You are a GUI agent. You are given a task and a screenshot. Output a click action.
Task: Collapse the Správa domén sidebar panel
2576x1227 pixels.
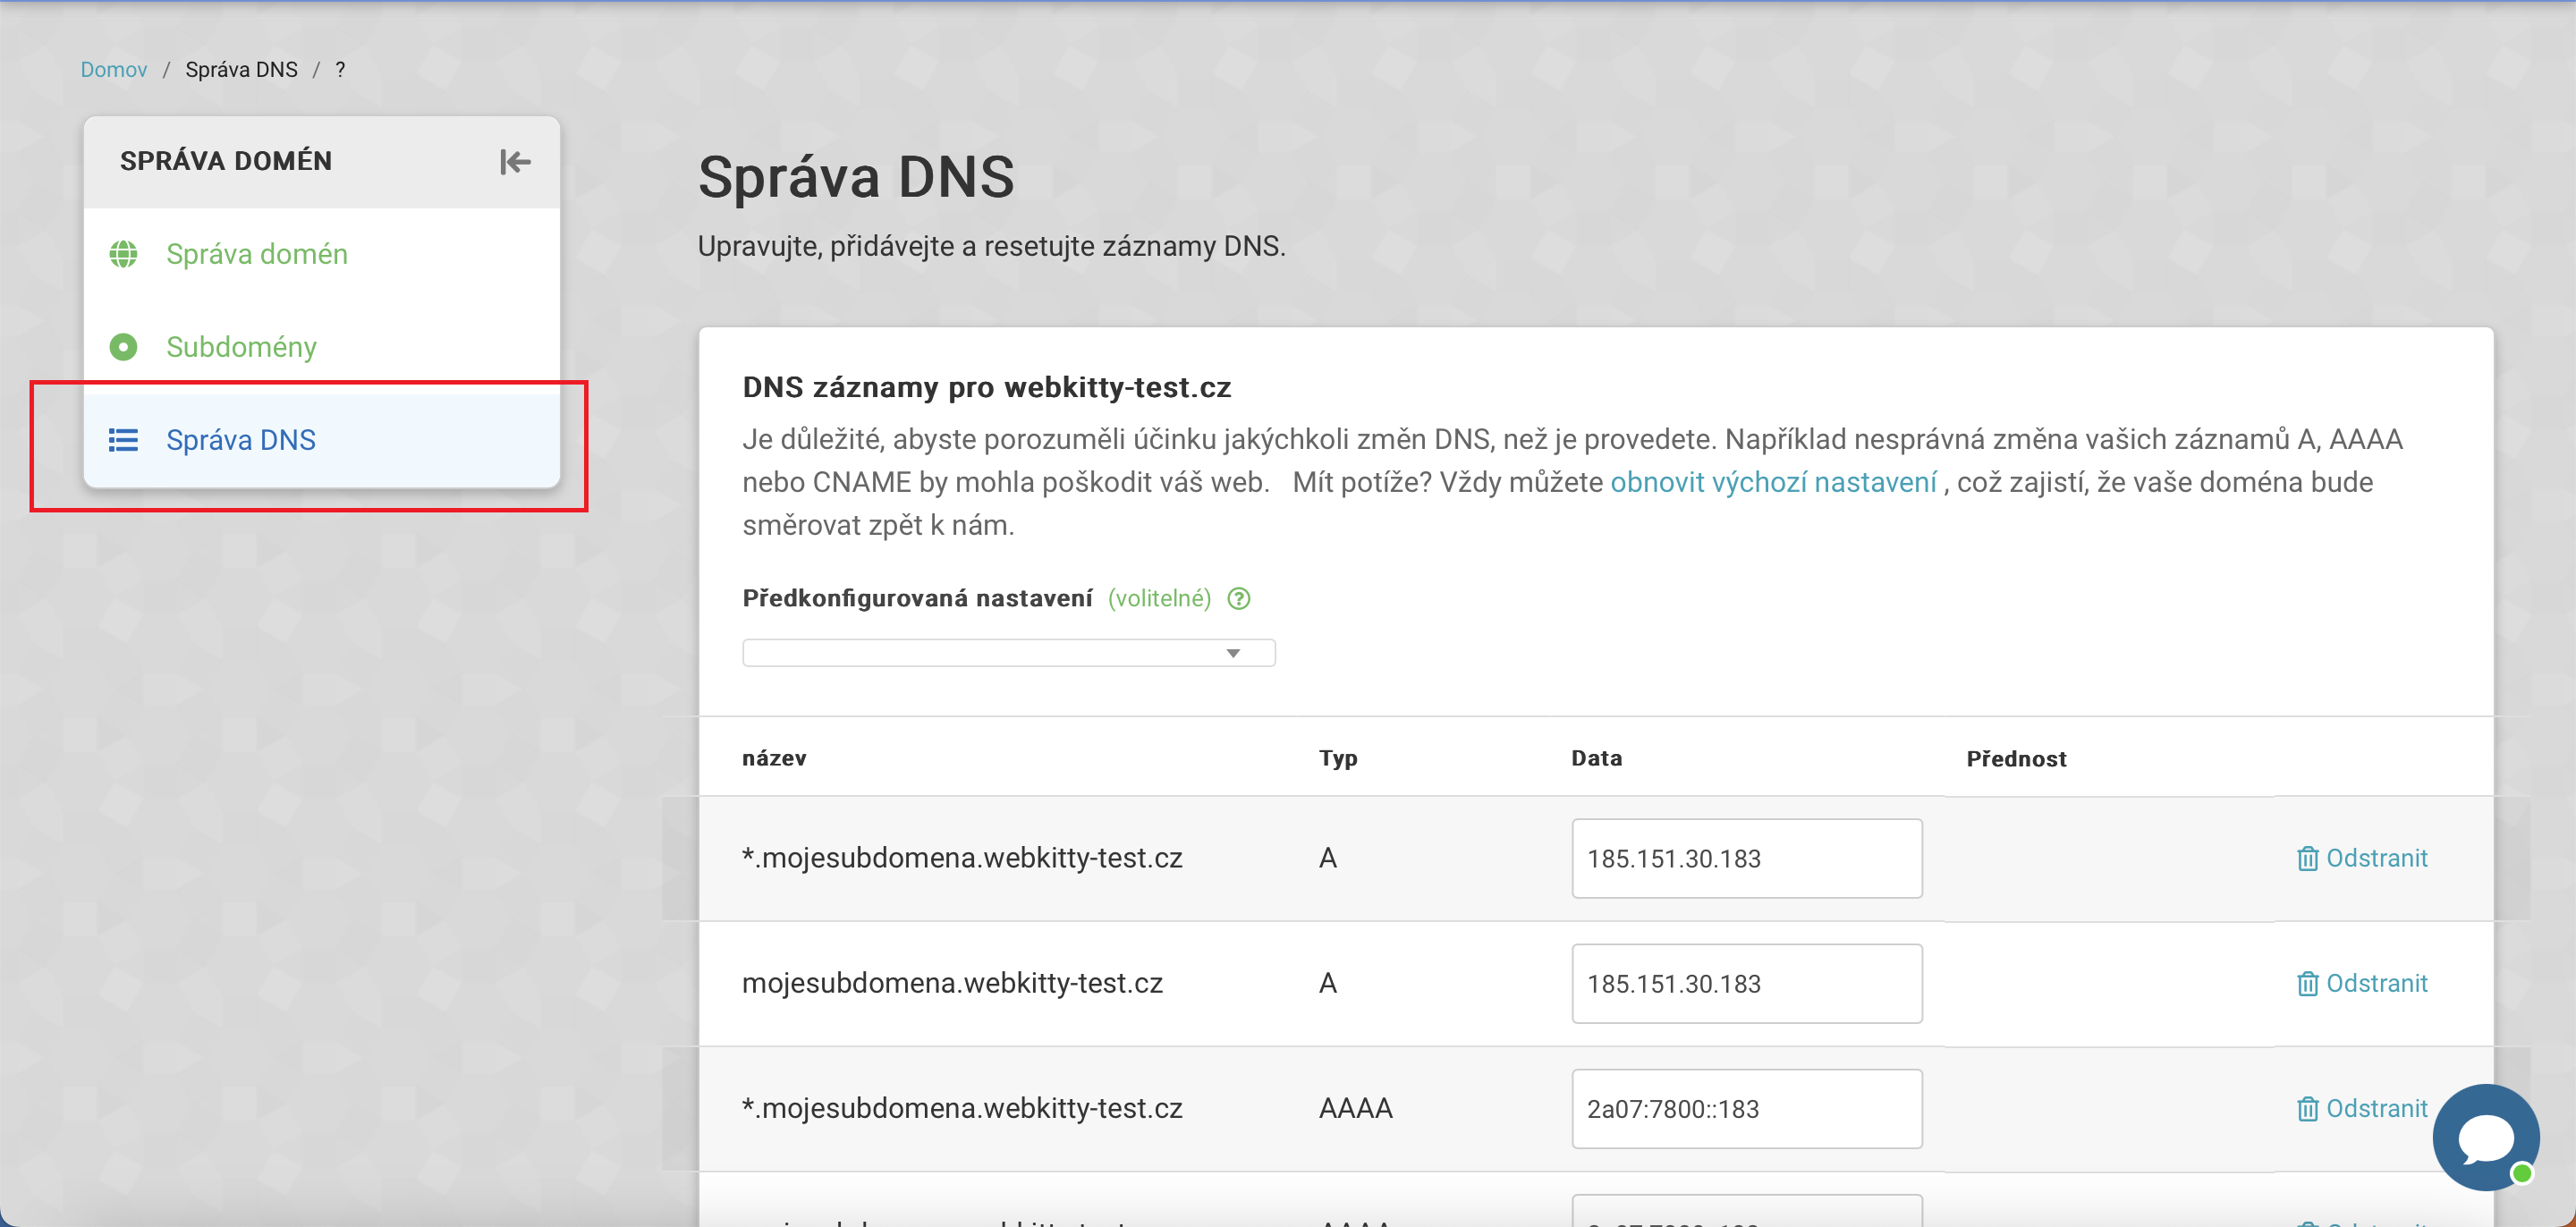coord(515,162)
